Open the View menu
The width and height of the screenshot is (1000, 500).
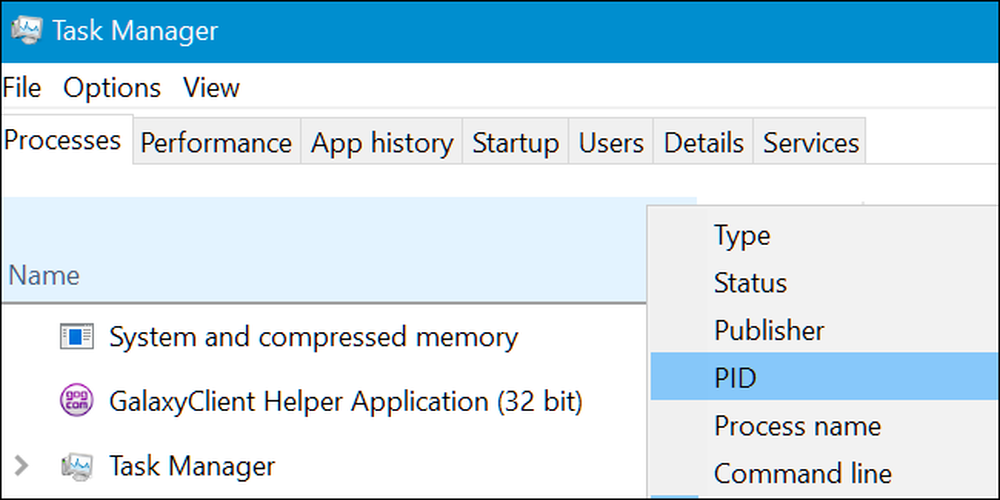pos(211,88)
